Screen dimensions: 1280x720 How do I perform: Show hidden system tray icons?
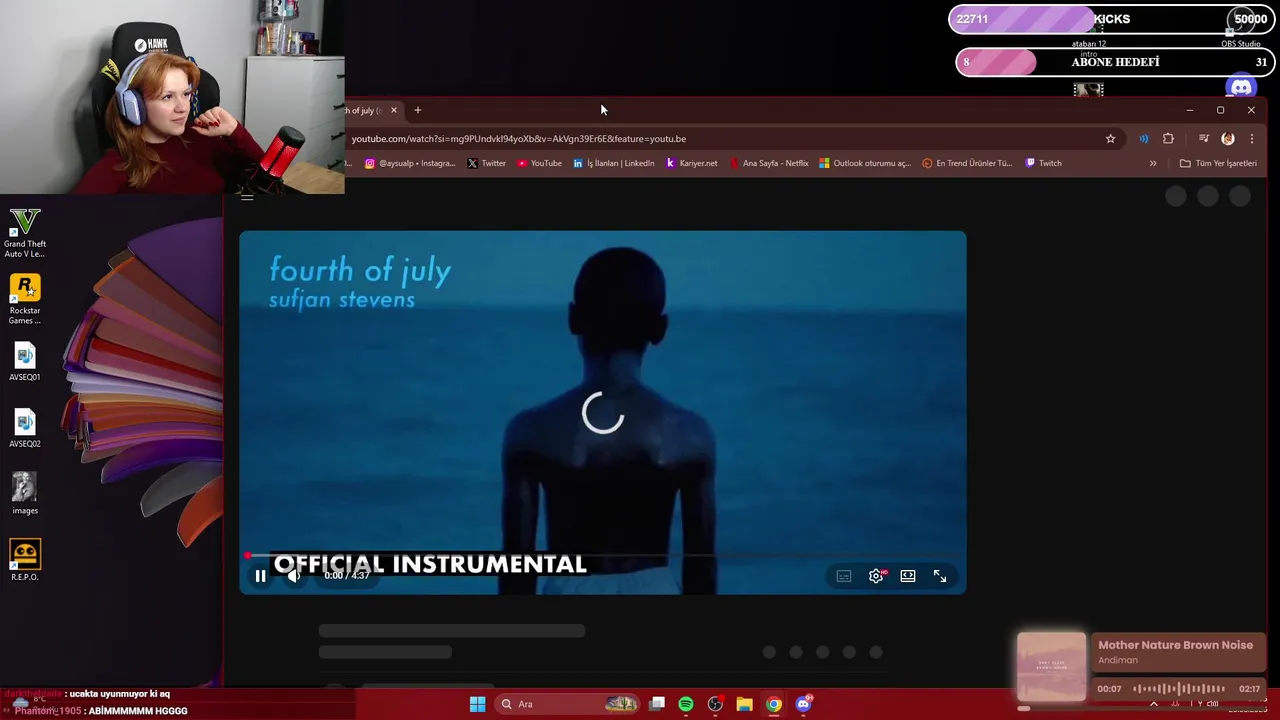coord(1153,704)
